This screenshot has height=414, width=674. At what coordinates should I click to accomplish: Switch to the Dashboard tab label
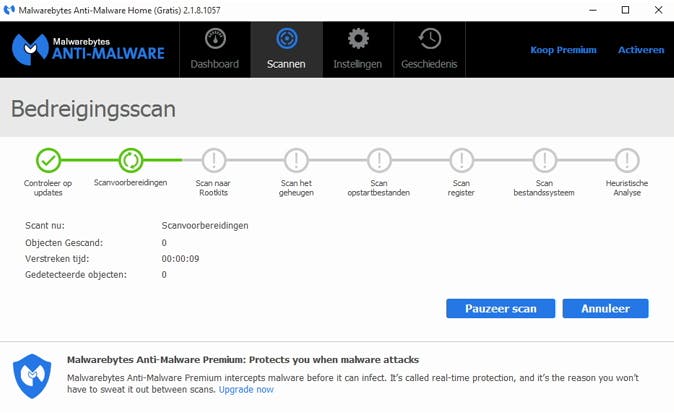coord(214,64)
